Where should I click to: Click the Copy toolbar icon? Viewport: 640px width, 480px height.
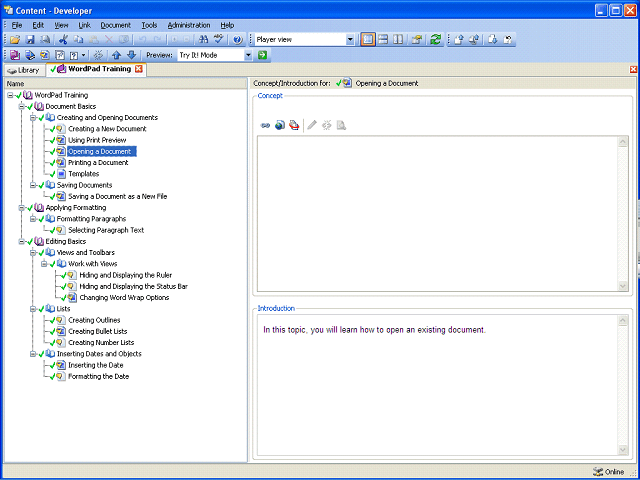pos(78,40)
